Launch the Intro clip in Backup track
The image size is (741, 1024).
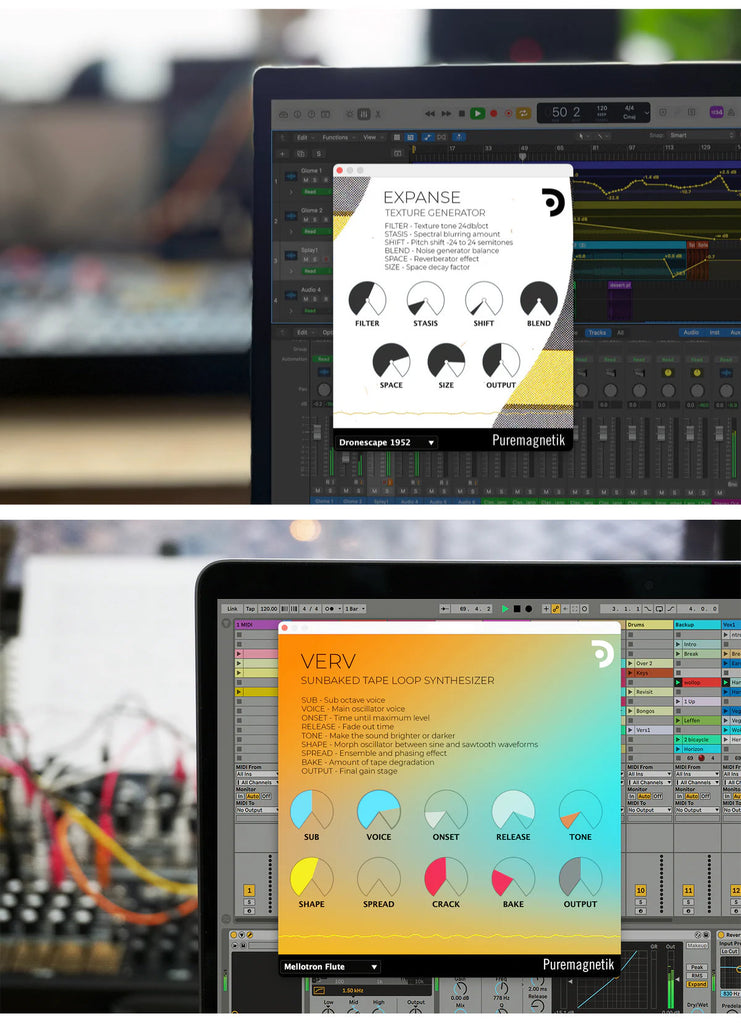(678, 645)
